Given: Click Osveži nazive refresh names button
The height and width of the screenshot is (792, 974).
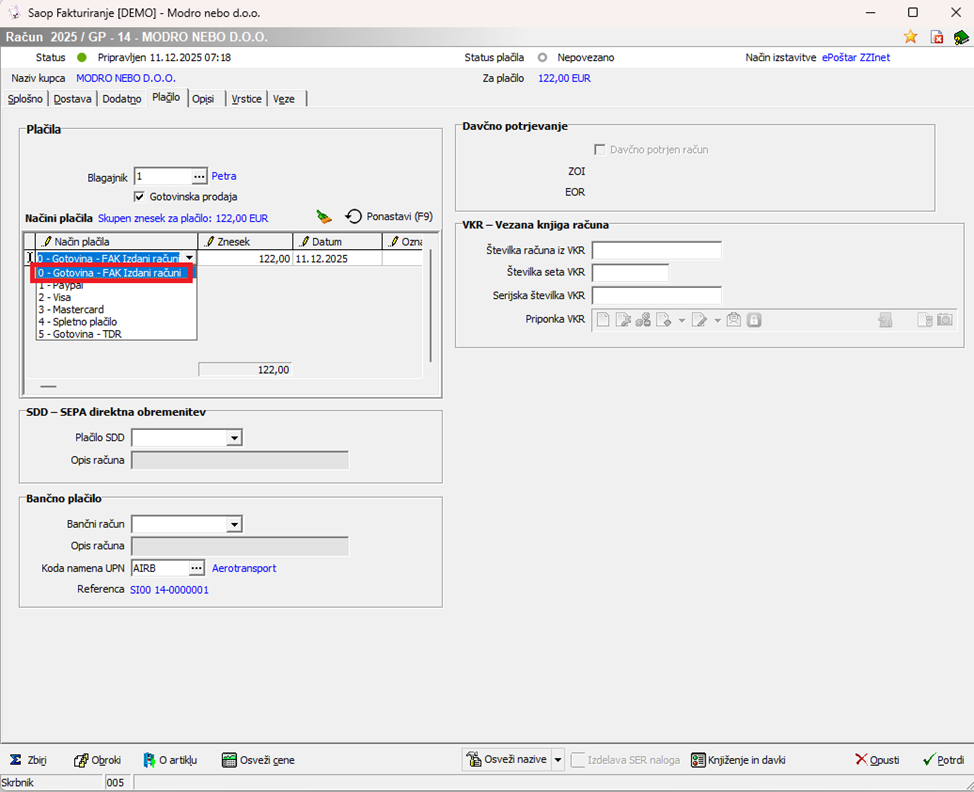Looking at the screenshot, I should 507,759.
